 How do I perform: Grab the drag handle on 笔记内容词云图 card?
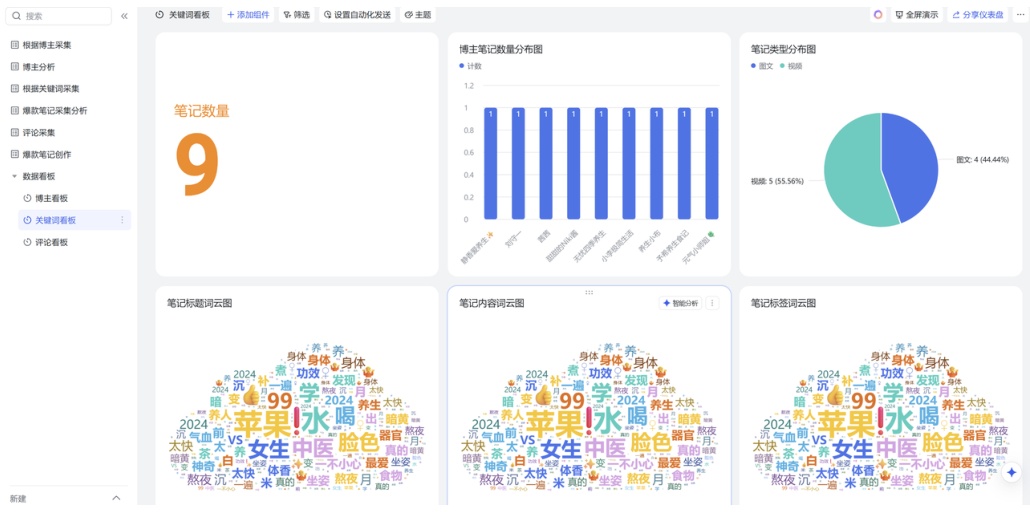click(589, 292)
